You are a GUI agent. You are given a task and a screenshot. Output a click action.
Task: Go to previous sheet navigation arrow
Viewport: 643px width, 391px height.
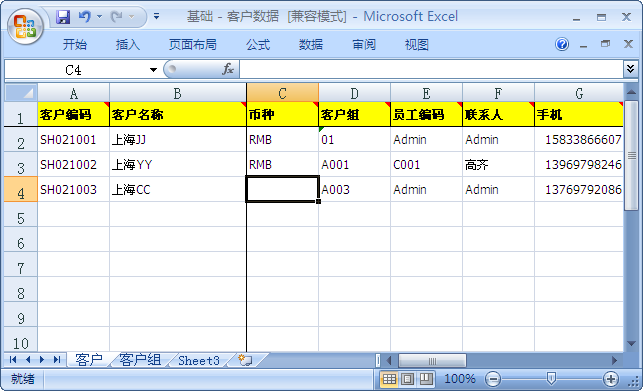27,360
